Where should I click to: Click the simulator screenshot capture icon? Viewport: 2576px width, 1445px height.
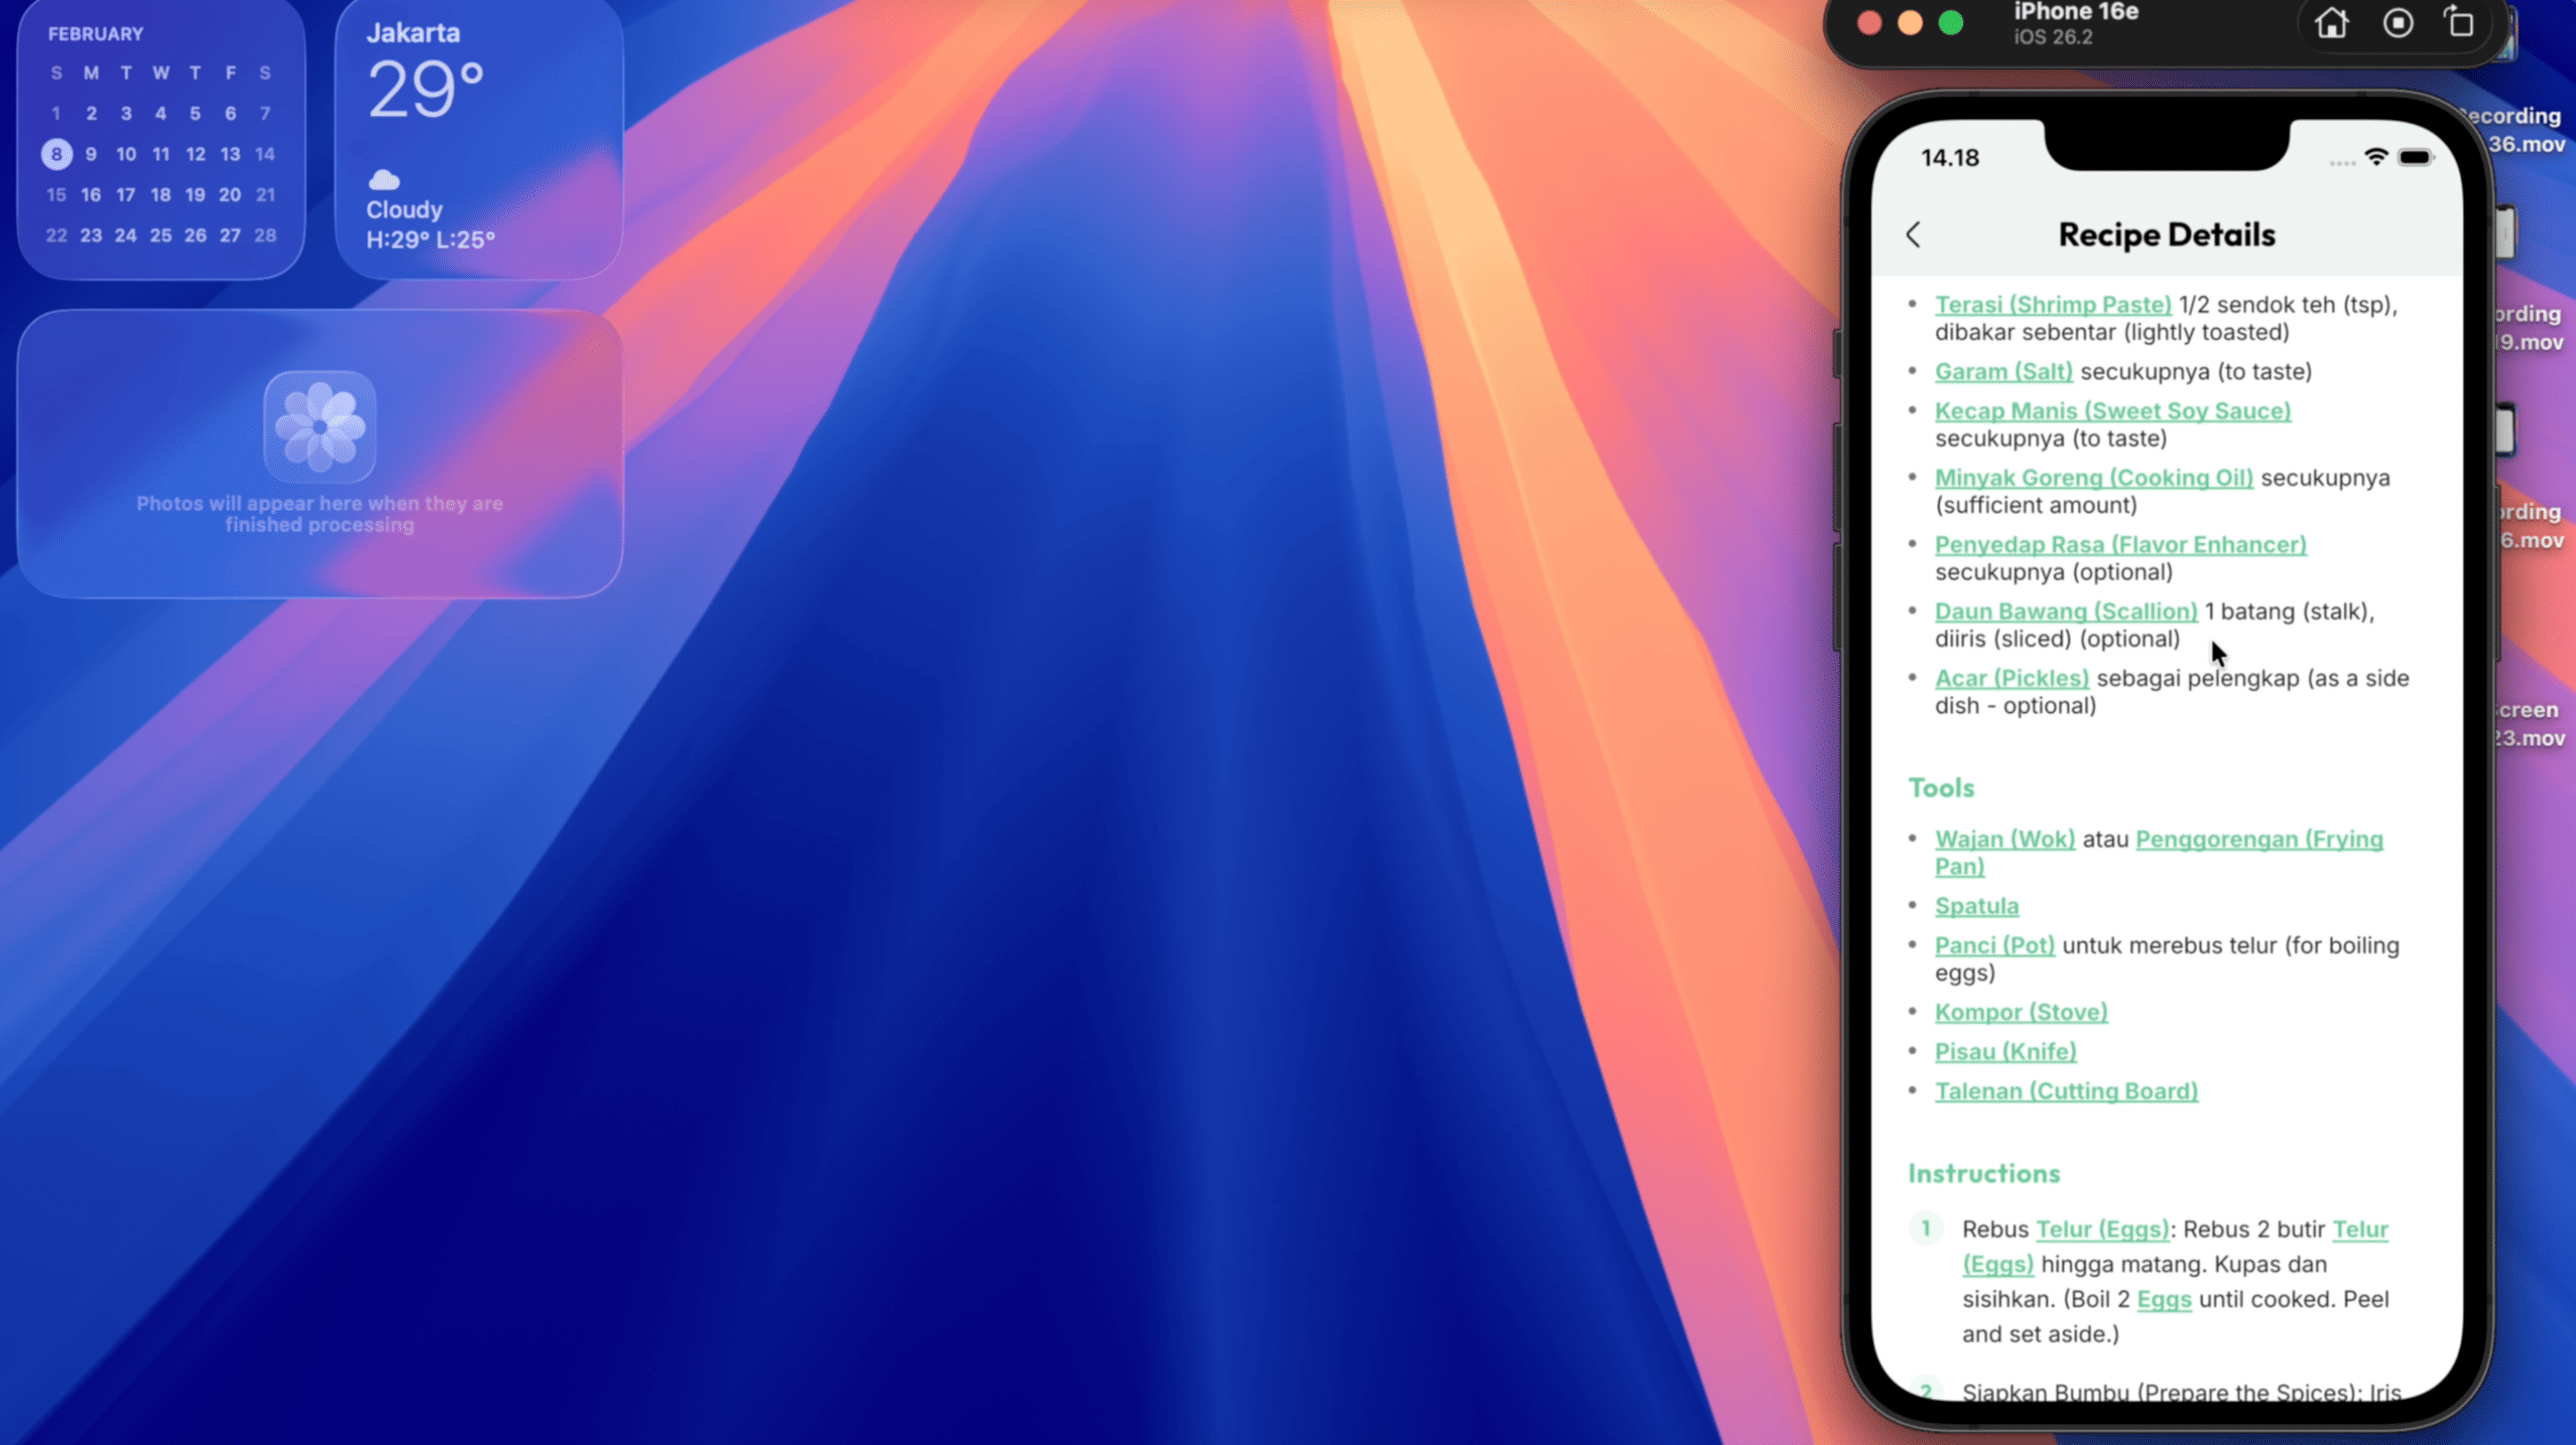[2397, 23]
